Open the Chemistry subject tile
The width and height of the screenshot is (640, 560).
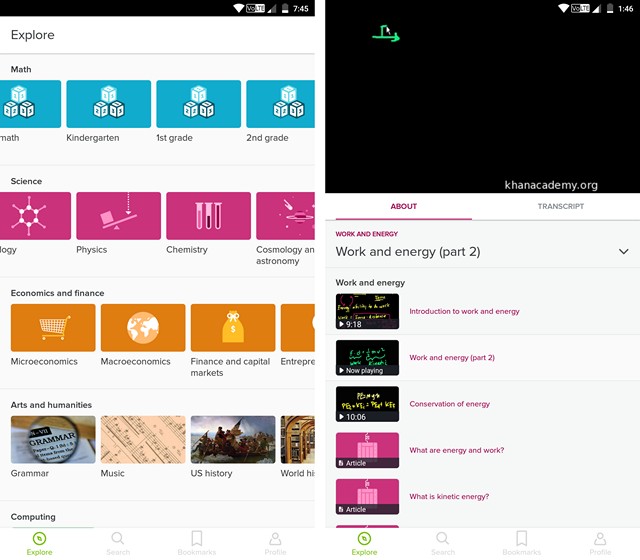point(208,216)
